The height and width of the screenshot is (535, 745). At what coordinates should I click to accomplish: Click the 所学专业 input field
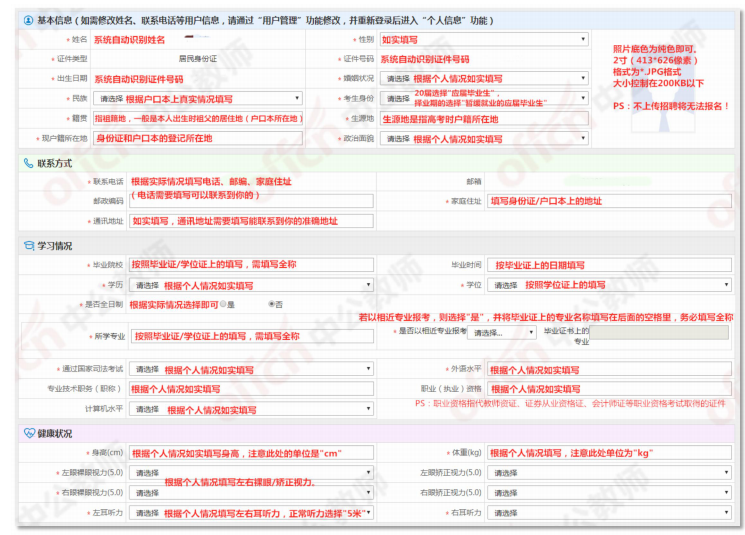pyautogui.click(x=252, y=336)
